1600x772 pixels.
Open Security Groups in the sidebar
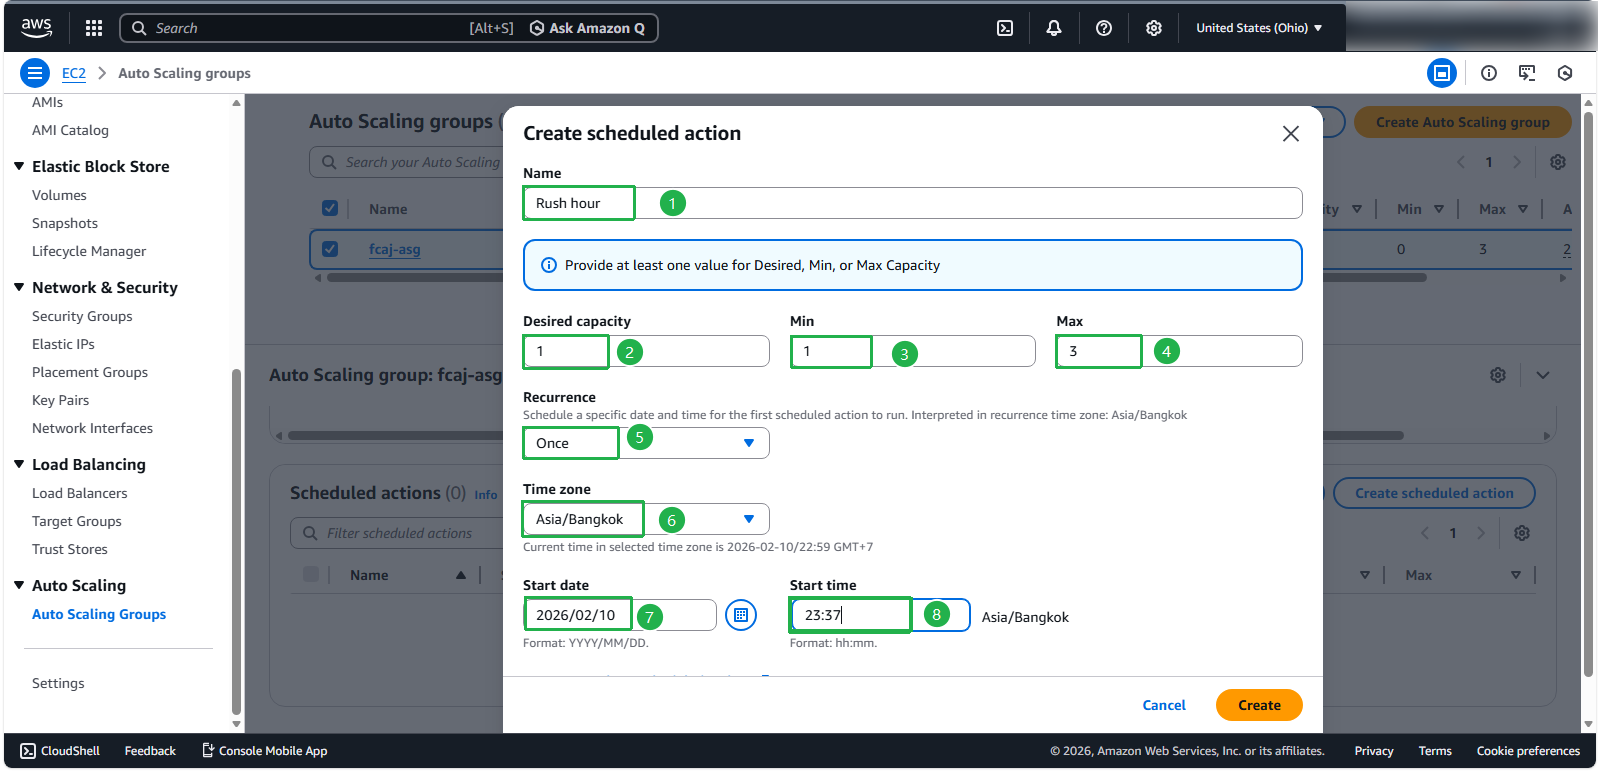82,316
